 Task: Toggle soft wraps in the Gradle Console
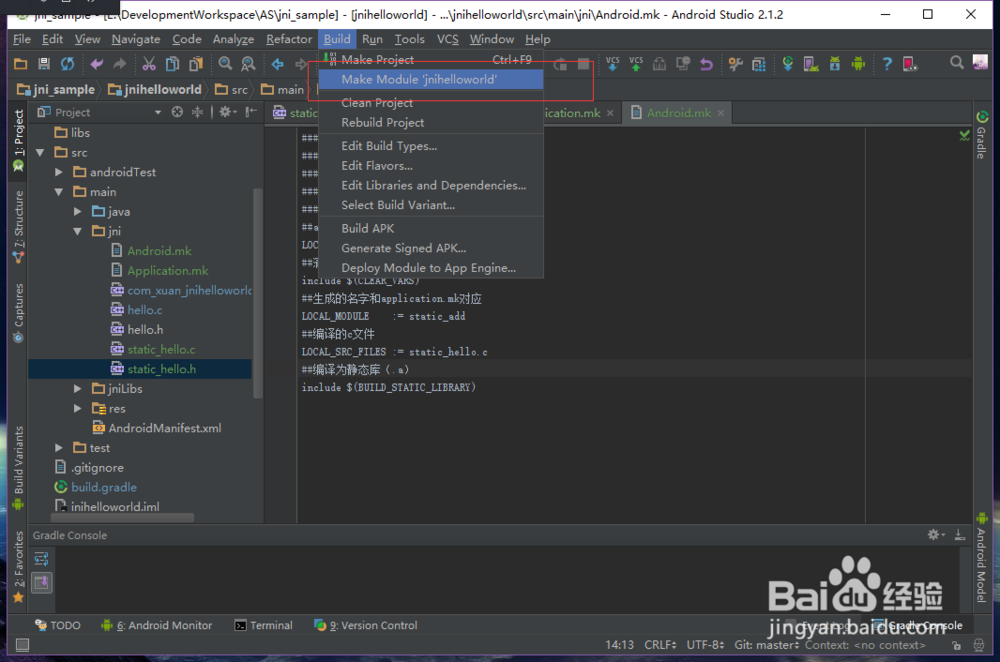pyautogui.click(x=41, y=559)
